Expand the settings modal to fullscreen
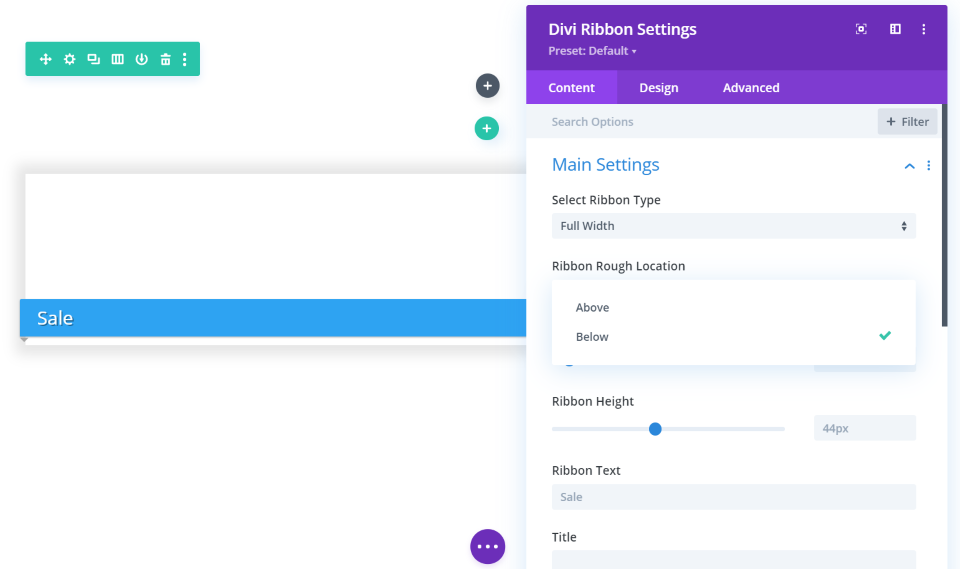The width and height of the screenshot is (960, 569). click(x=861, y=29)
